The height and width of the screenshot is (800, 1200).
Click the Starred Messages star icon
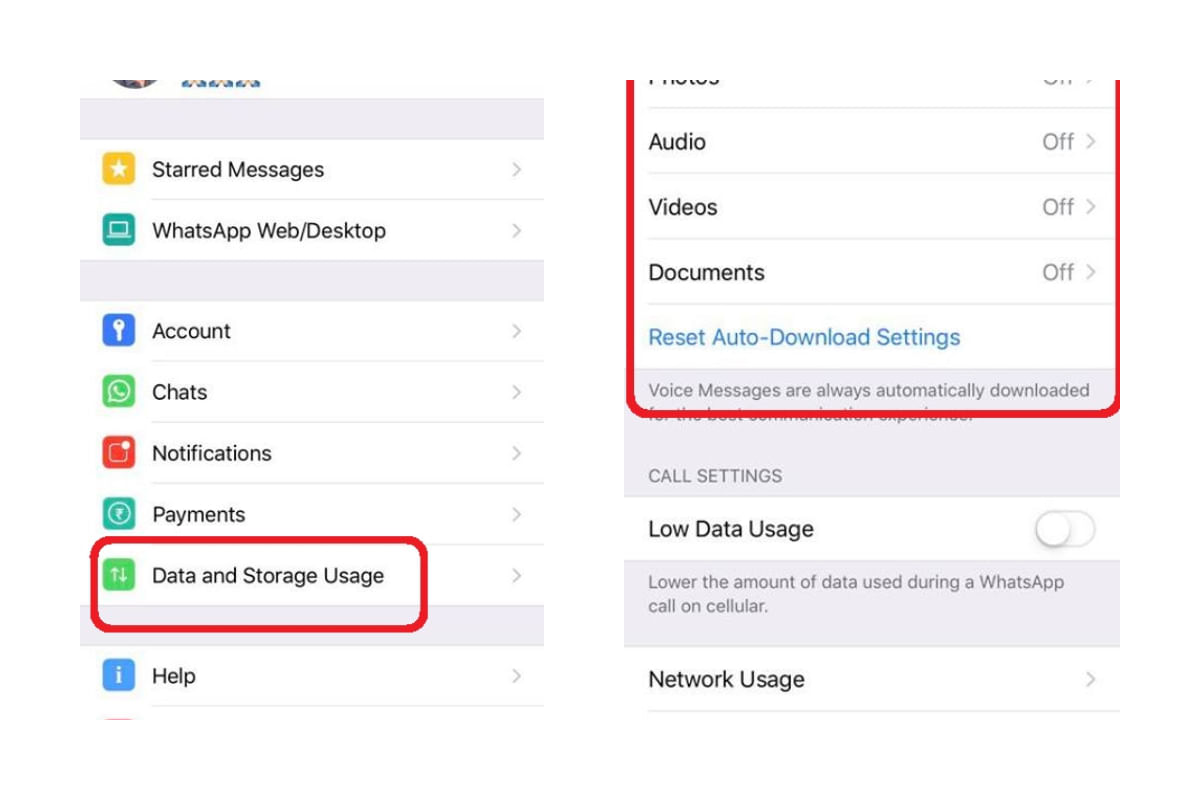tap(118, 169)
